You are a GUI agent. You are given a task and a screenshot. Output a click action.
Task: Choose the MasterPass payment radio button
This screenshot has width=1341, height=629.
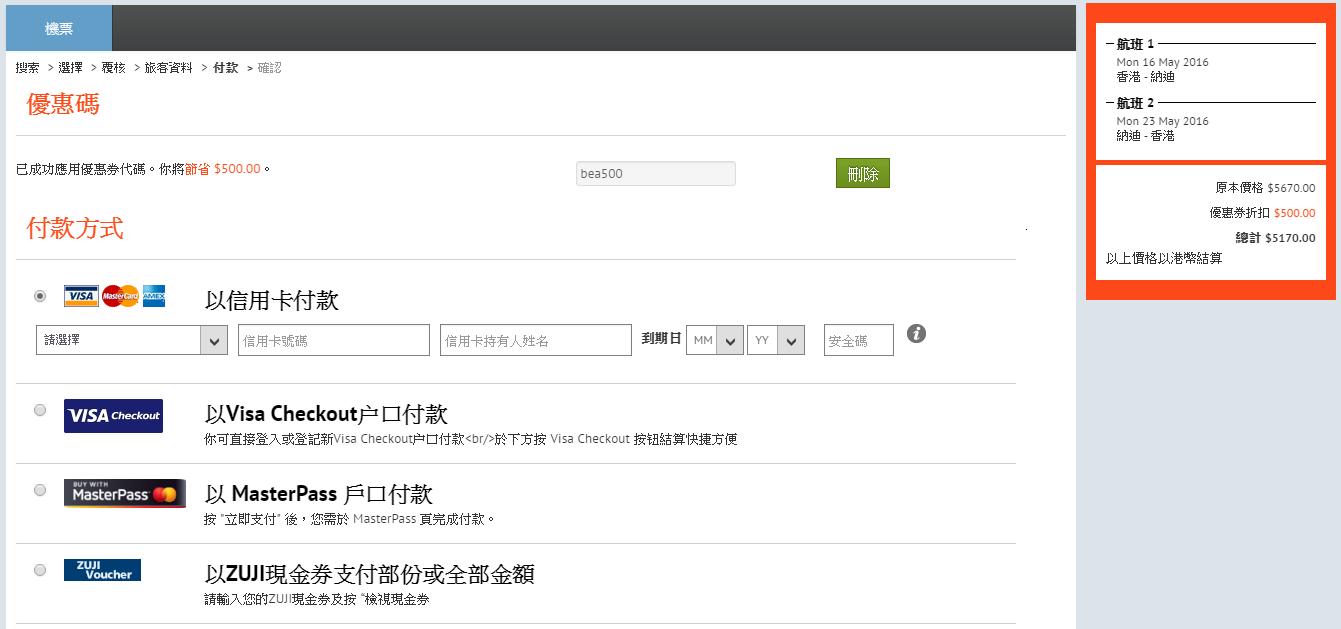(40, 490)
